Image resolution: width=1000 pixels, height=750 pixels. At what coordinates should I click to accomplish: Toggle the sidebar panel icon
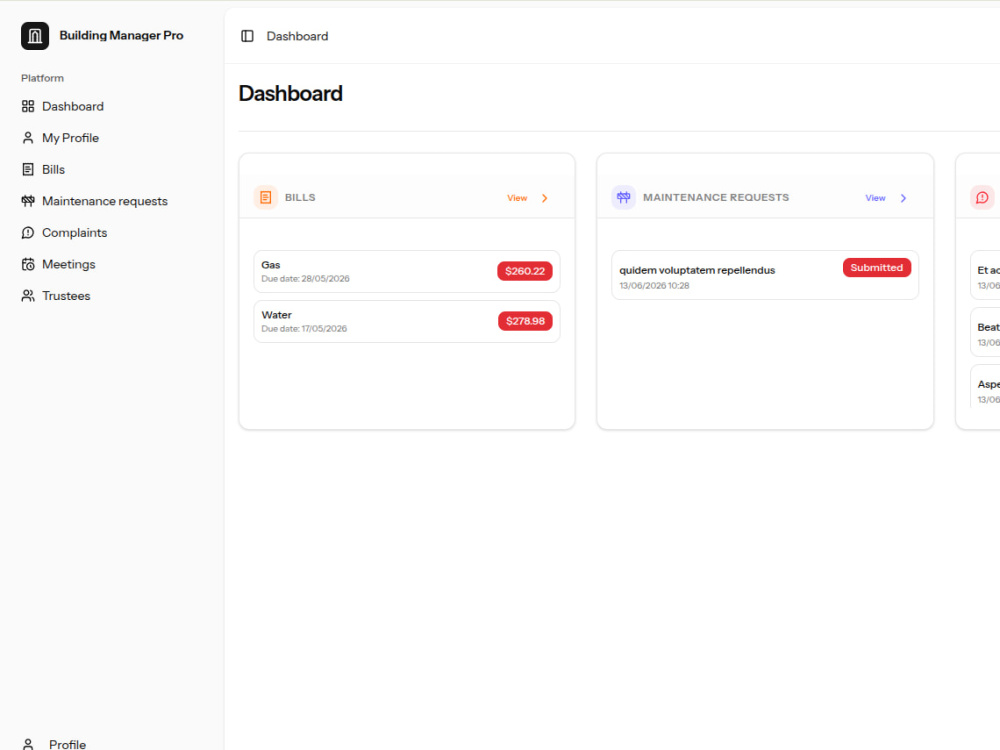click(247, 36)
